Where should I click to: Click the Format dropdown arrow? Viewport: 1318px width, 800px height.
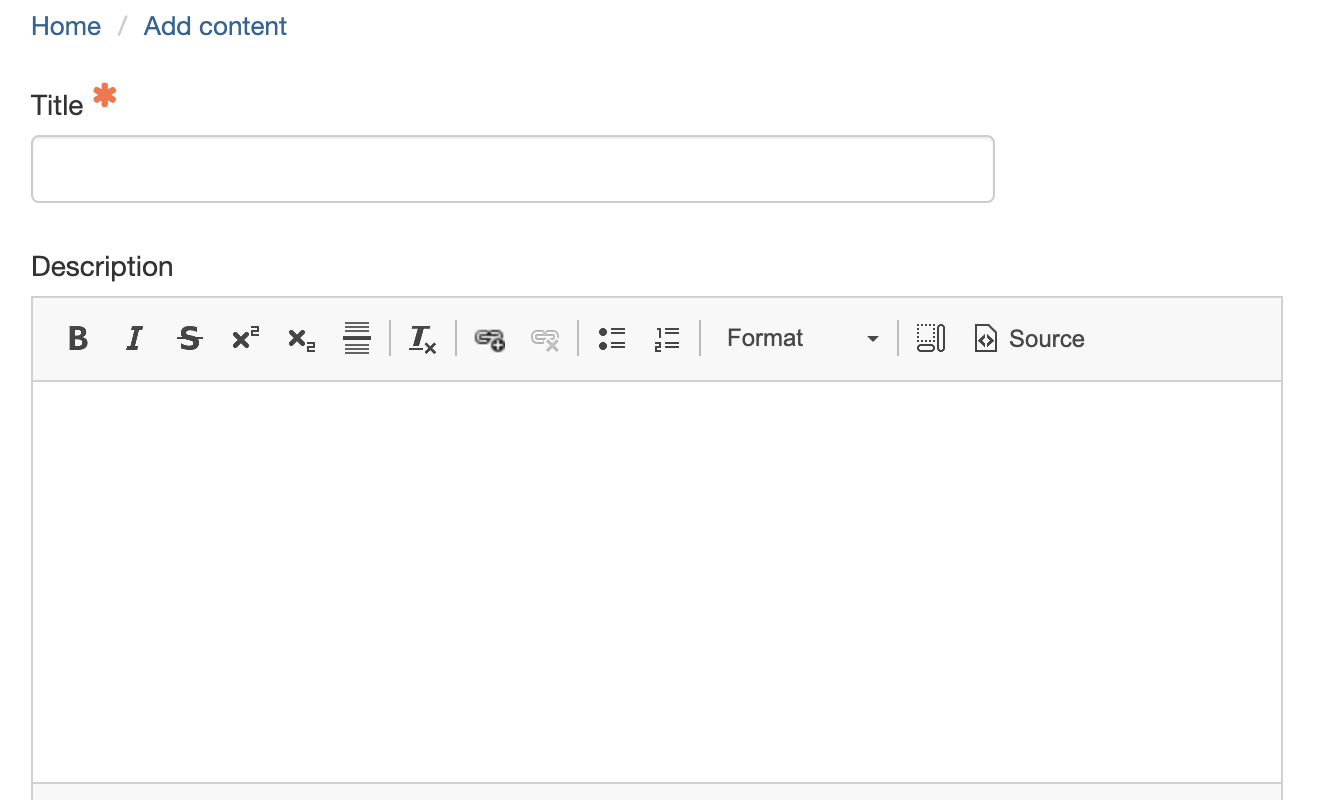point(871,338)
